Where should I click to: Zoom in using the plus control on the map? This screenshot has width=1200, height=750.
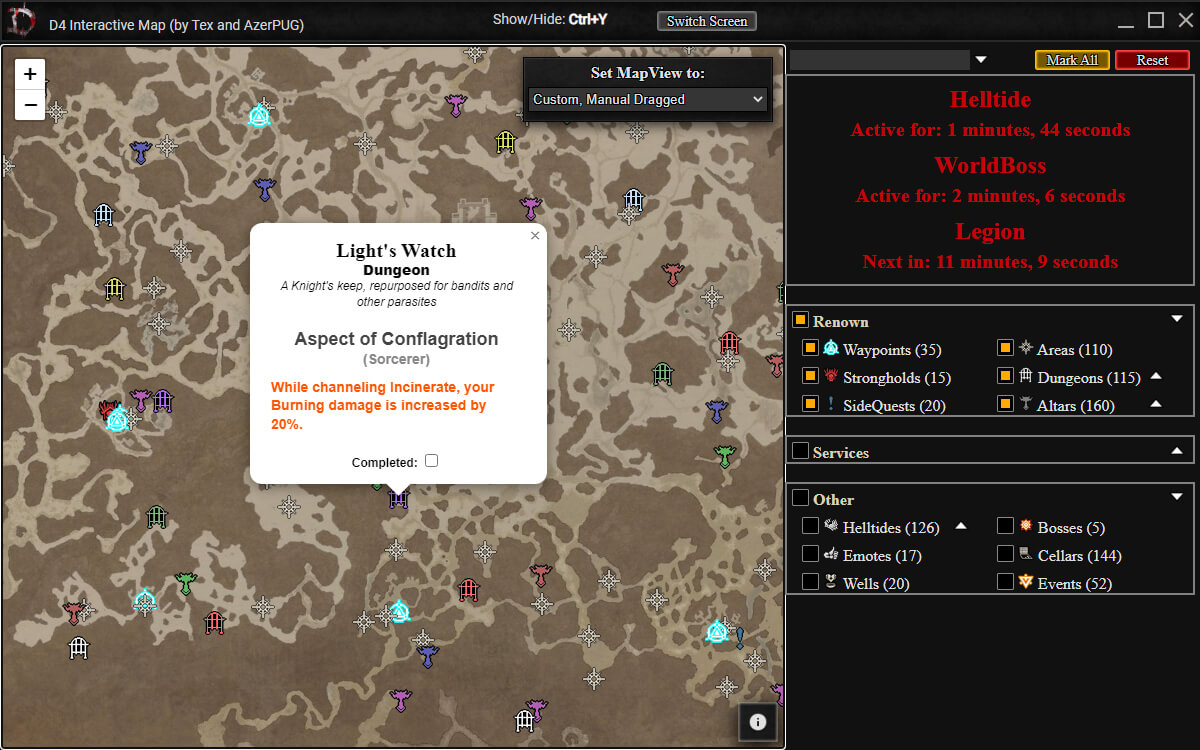pos(29,73)
